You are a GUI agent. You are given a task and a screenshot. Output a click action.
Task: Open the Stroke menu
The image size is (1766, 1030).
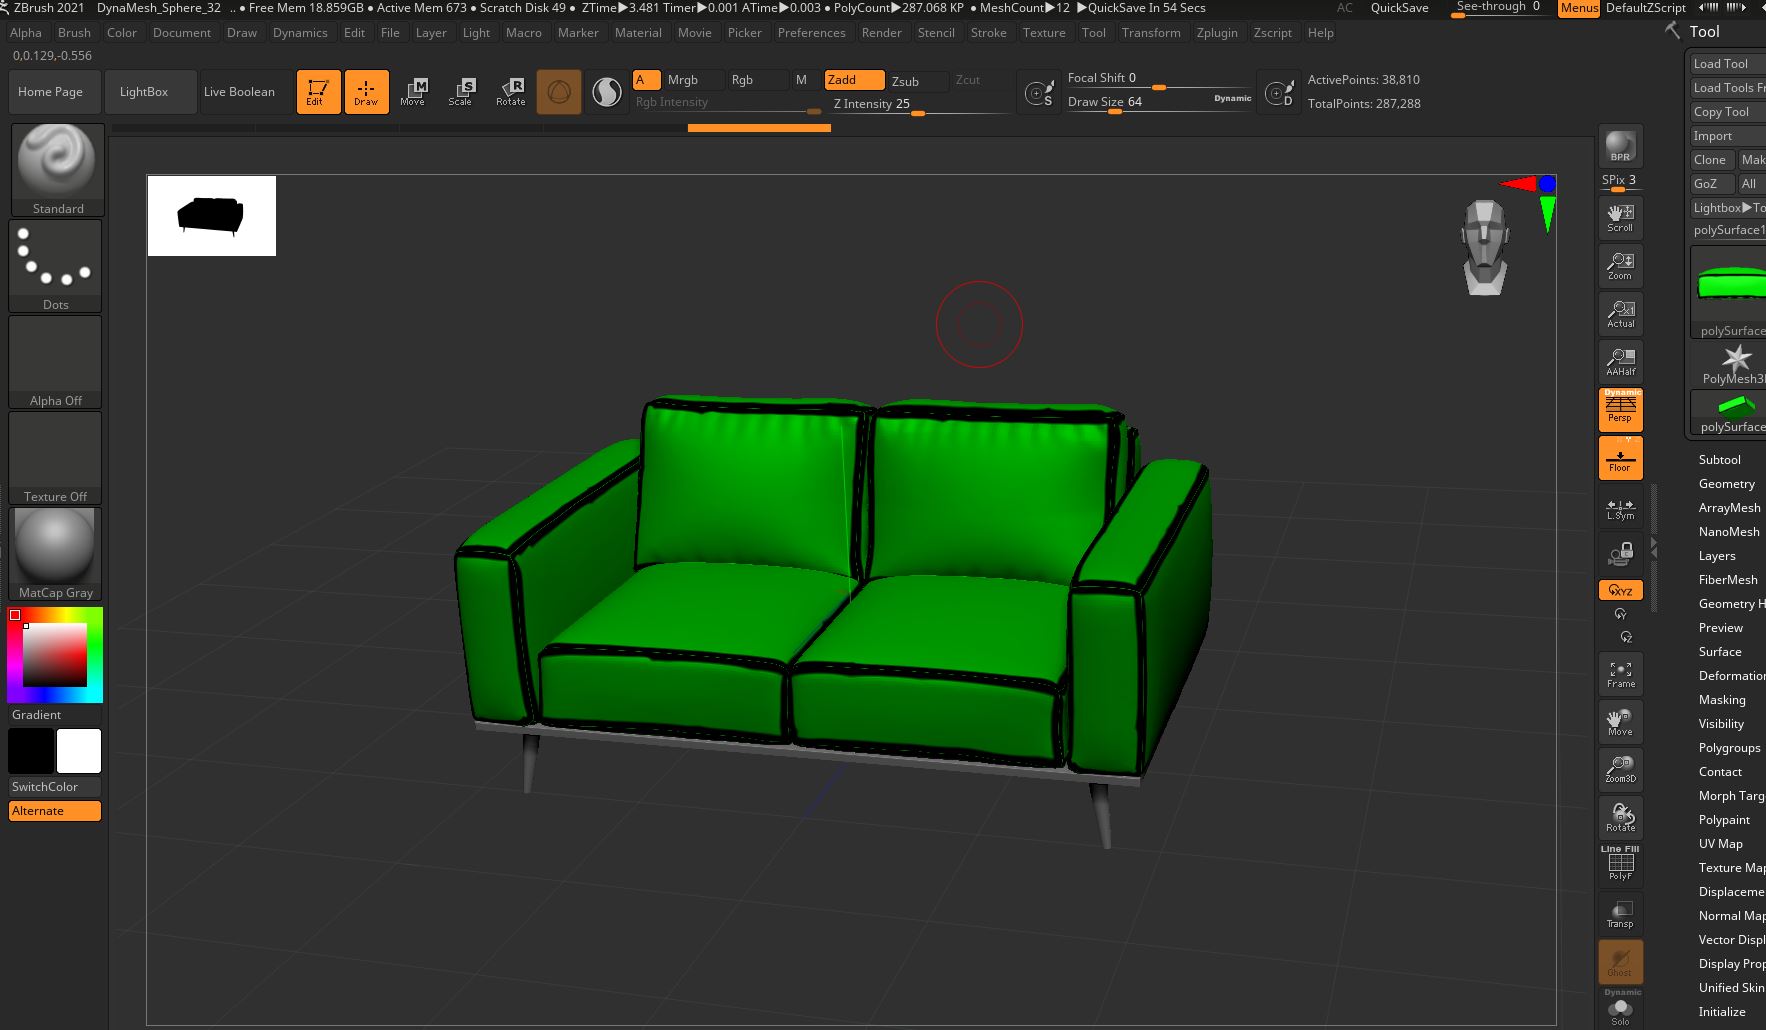pos(988,33)
